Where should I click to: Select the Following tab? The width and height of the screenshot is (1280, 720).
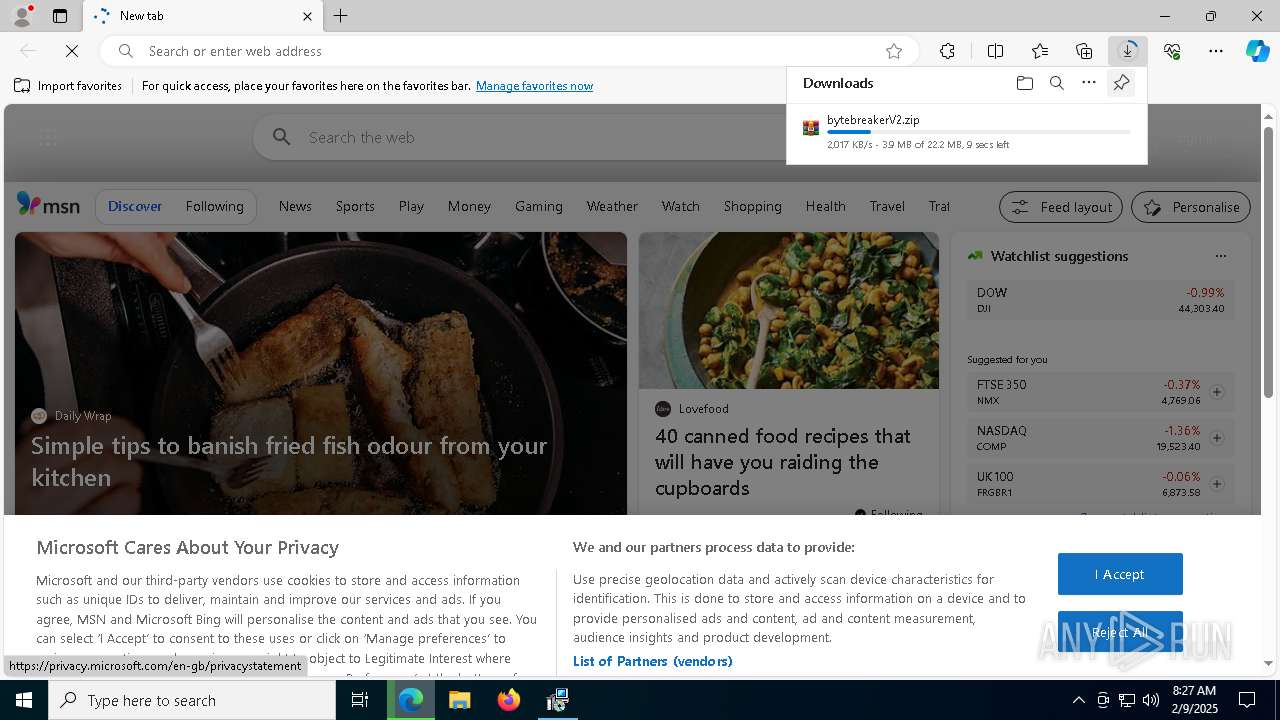[214, 206]
